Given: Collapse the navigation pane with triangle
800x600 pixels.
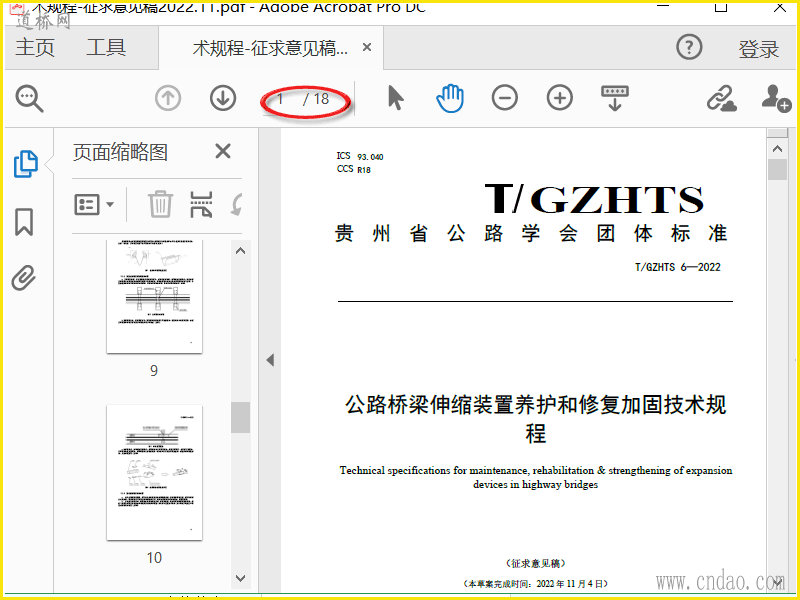Looking at the screenshot, I should pyautogui.click(x=270, y=360).
